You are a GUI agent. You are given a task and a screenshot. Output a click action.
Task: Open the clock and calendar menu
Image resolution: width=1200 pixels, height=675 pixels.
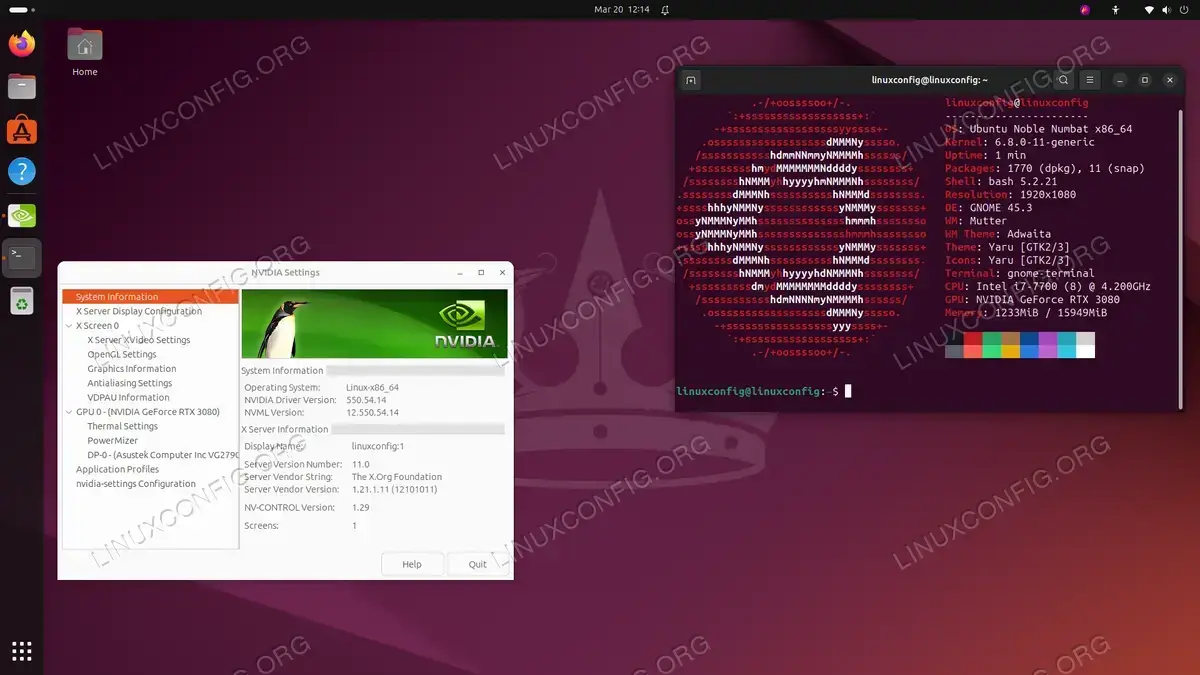[622, 9]
